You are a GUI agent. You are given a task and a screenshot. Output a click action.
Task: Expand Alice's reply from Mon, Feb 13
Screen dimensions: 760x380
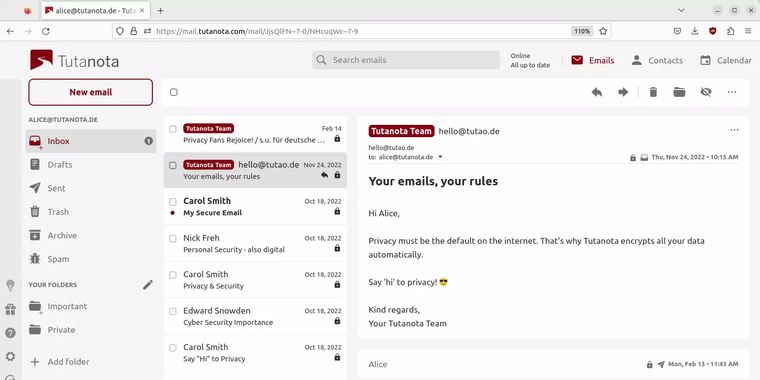coord(553,364)
